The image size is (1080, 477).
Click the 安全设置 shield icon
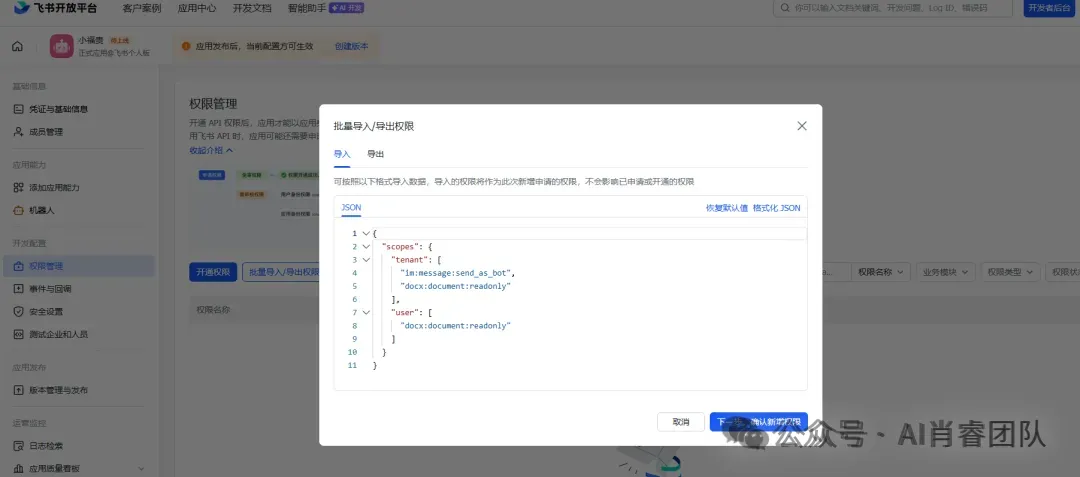click(x=19, y=311)
